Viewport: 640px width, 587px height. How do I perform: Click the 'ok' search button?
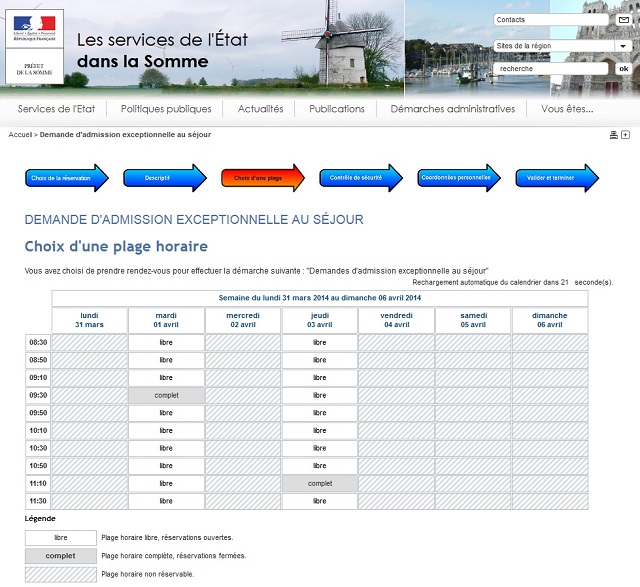623,69
